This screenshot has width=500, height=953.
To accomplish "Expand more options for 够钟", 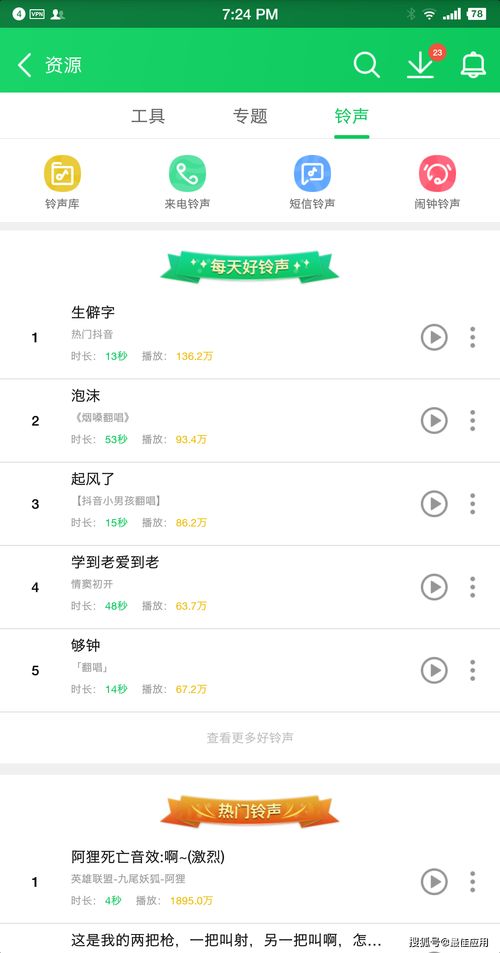I will 473,670.
